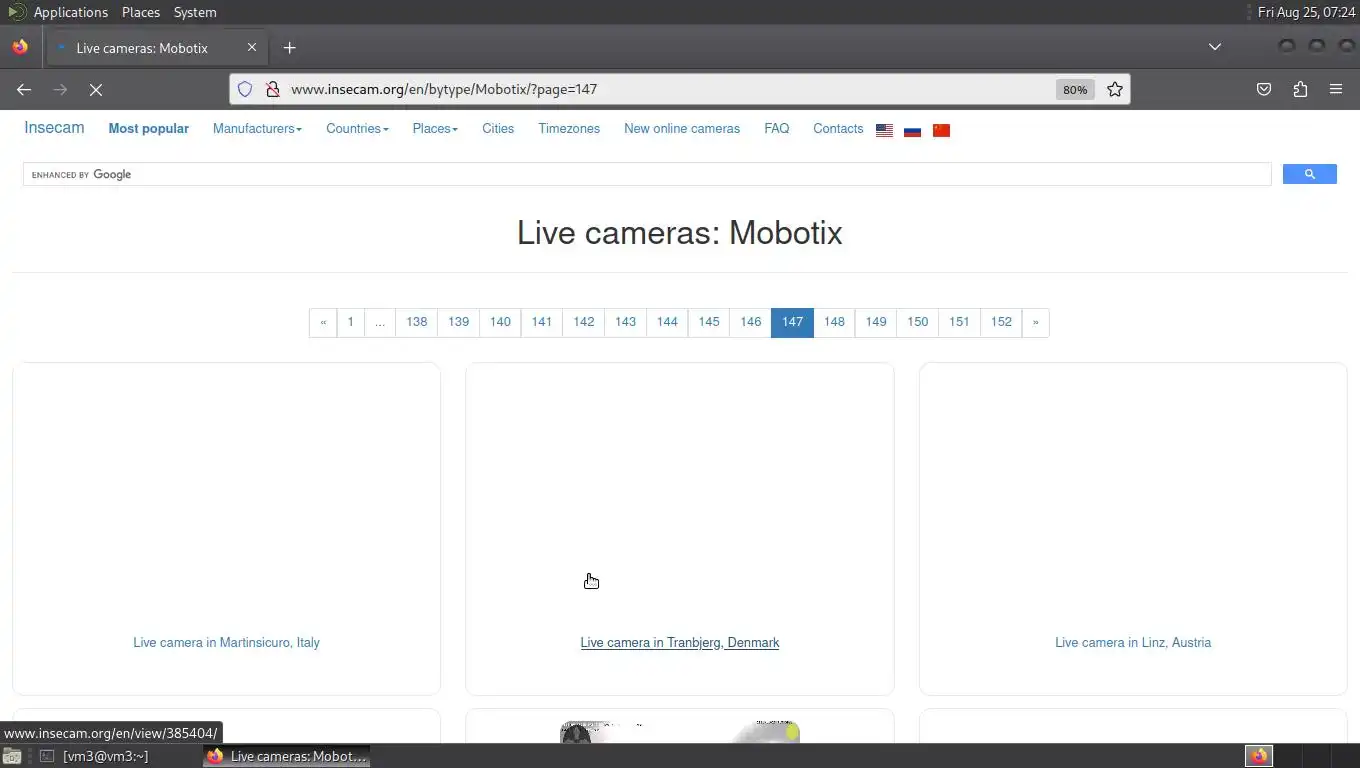Expand the Manufacturers dropdown

coord(257,128)
